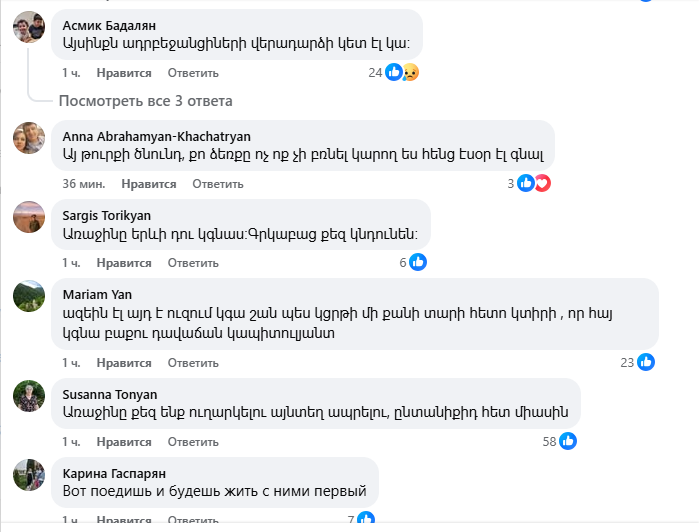Click like icon showing 58 on Susanna Tonyan's comment
This screenshot has width=699, height=532.
(x=568, y=441)
